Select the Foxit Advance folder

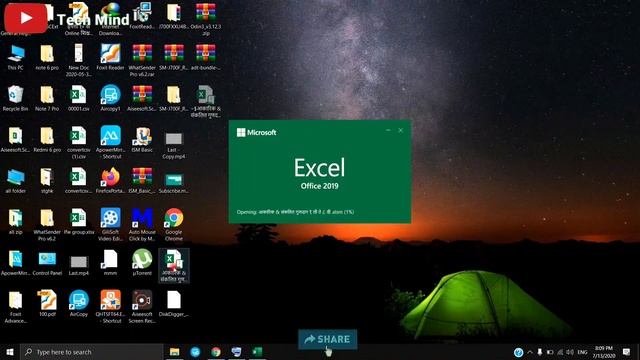point(16,307)
